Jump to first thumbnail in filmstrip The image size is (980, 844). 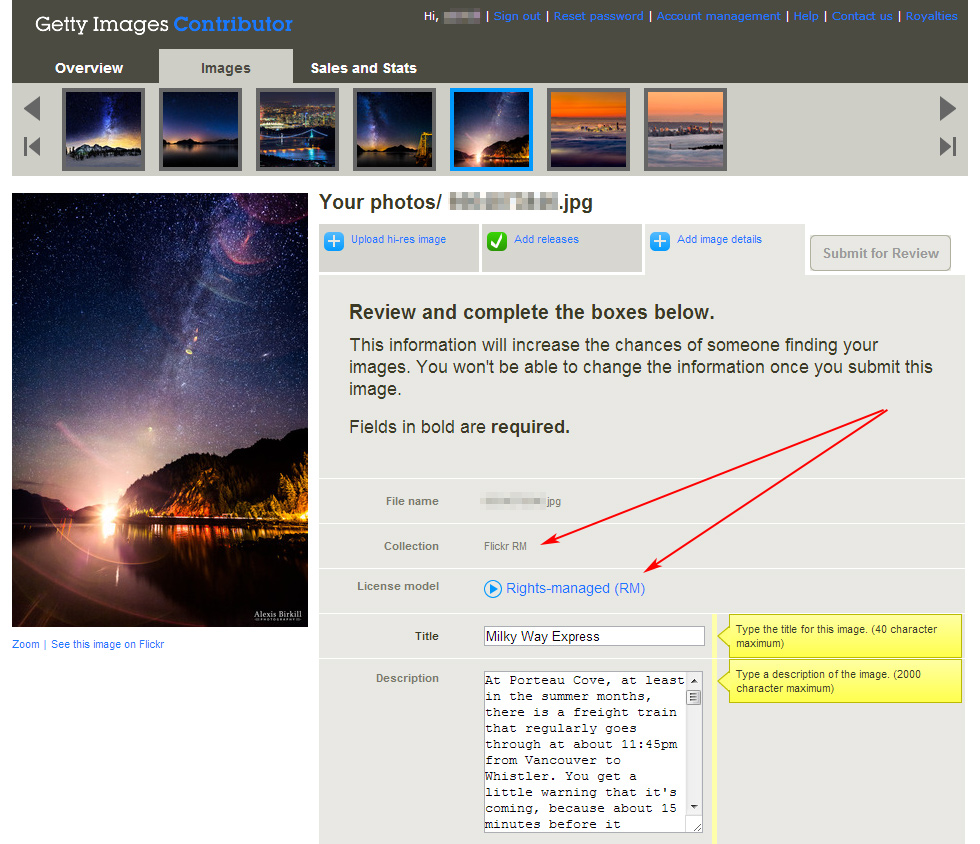click(x=32, y=146)
